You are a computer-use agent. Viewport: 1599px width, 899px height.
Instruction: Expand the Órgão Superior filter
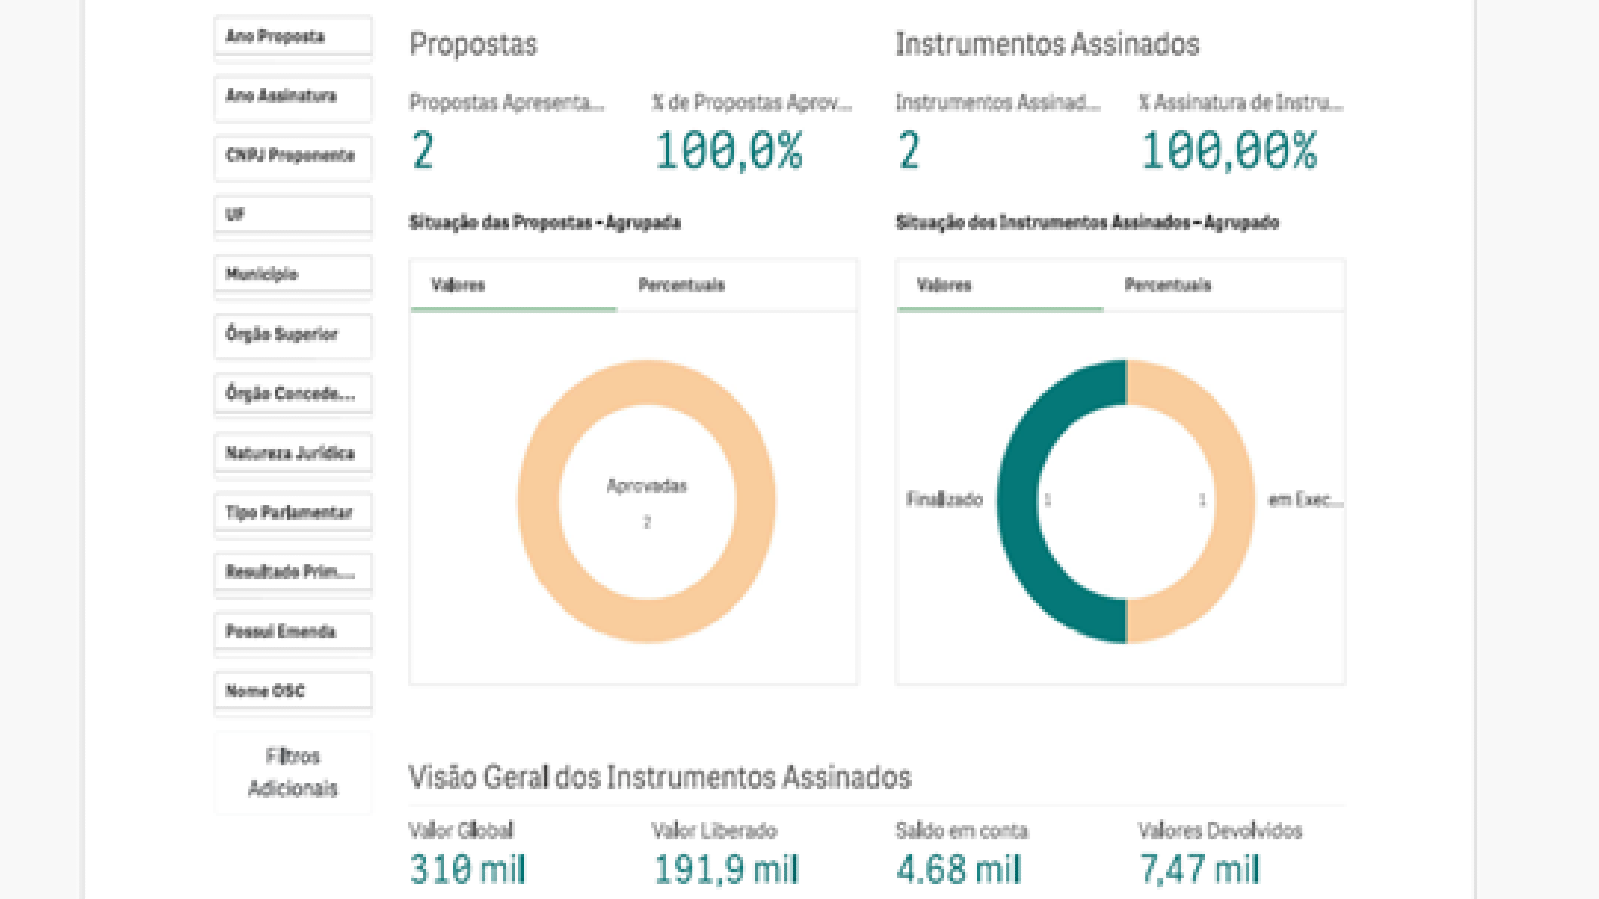(292, 334)
